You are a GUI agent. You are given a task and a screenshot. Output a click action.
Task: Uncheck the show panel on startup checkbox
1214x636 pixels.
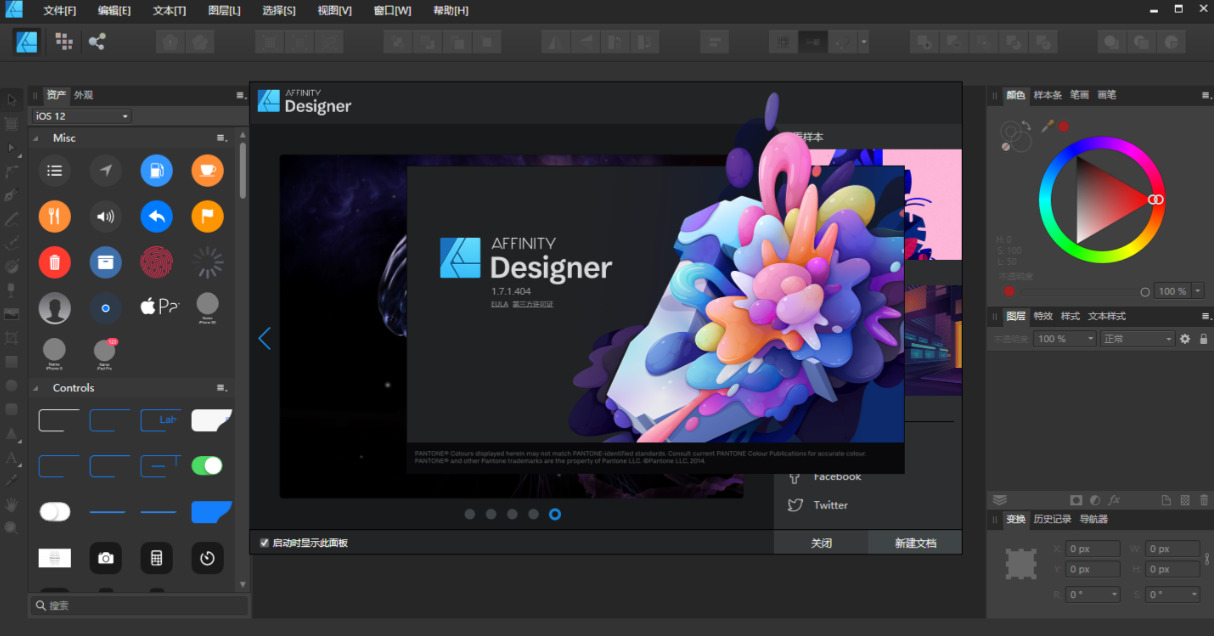(x=264, y=543)
